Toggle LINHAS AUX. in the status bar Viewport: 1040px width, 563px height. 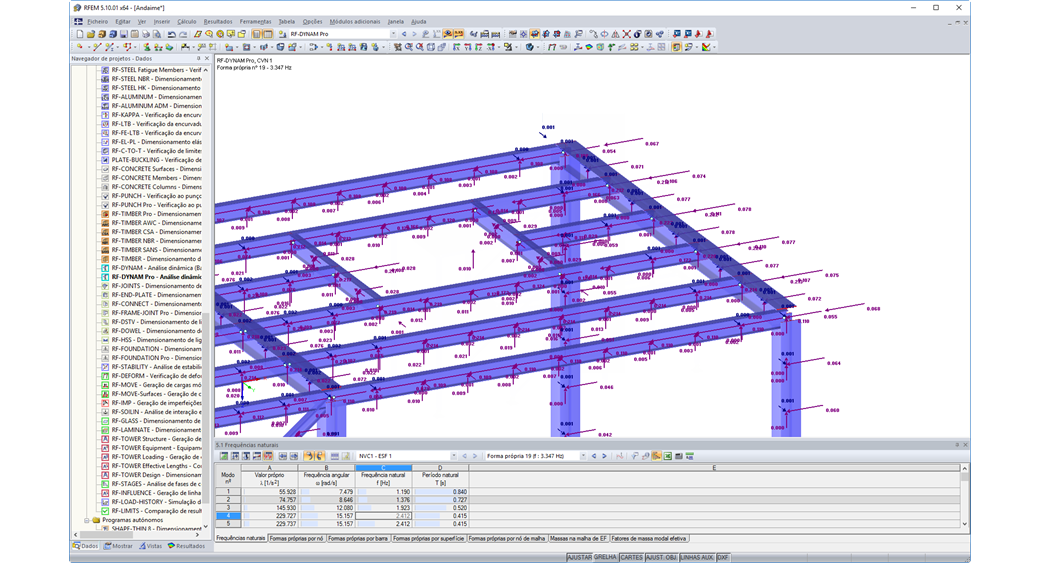click(697, 558)
